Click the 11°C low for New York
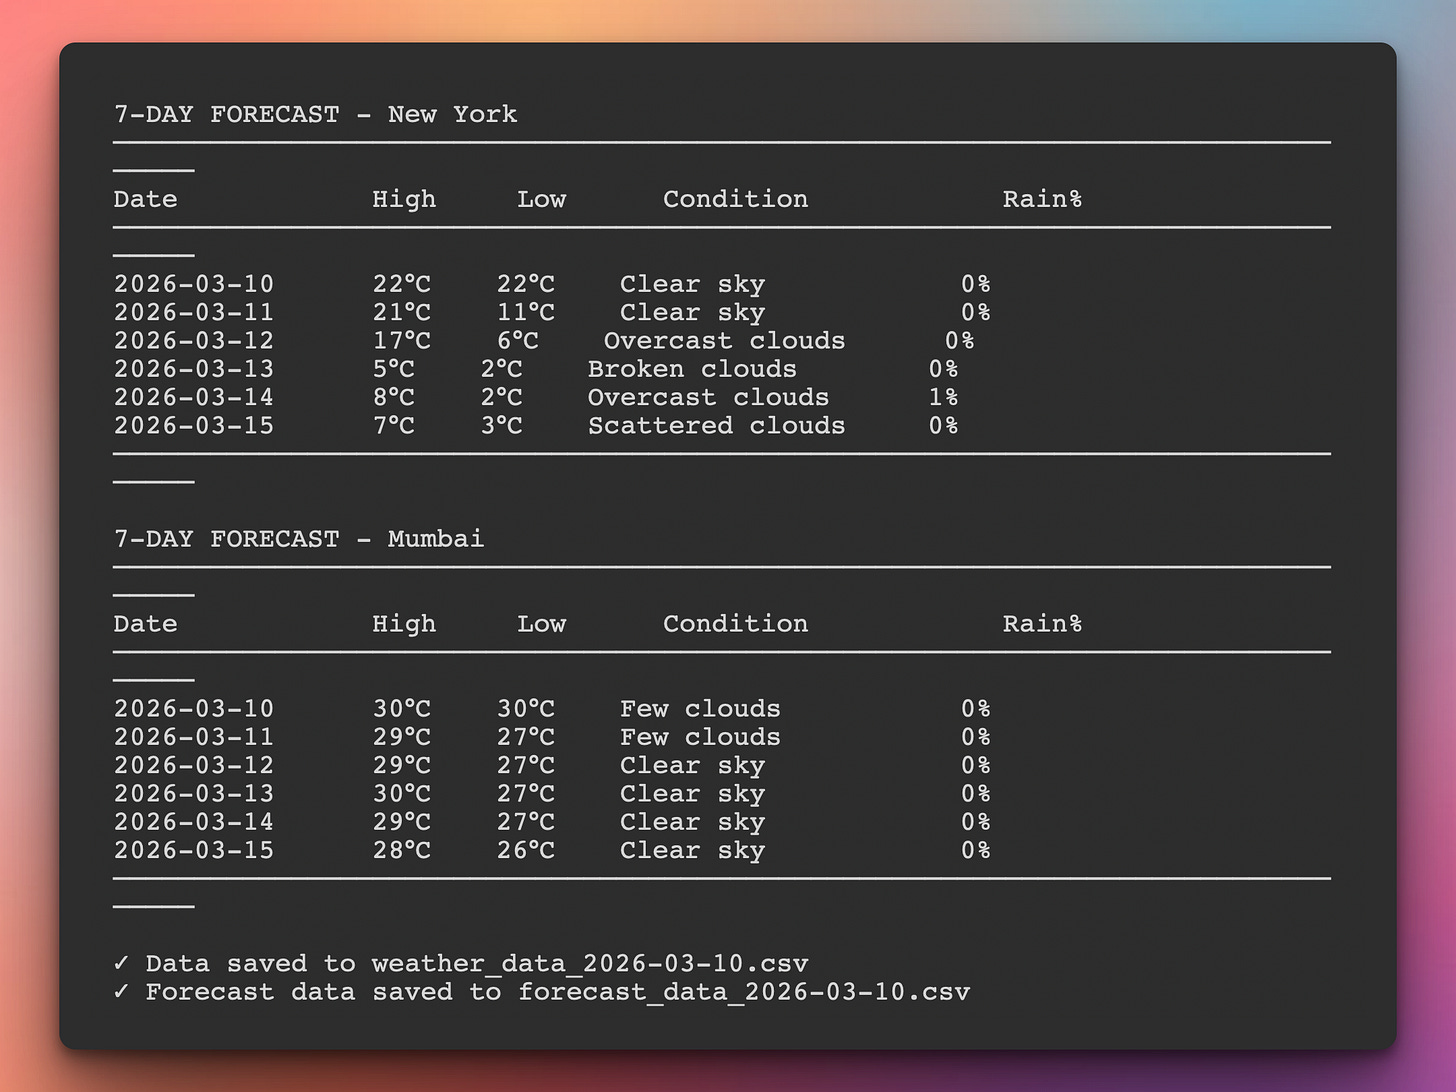The image size is (1456, 1092). coord(526,312)
